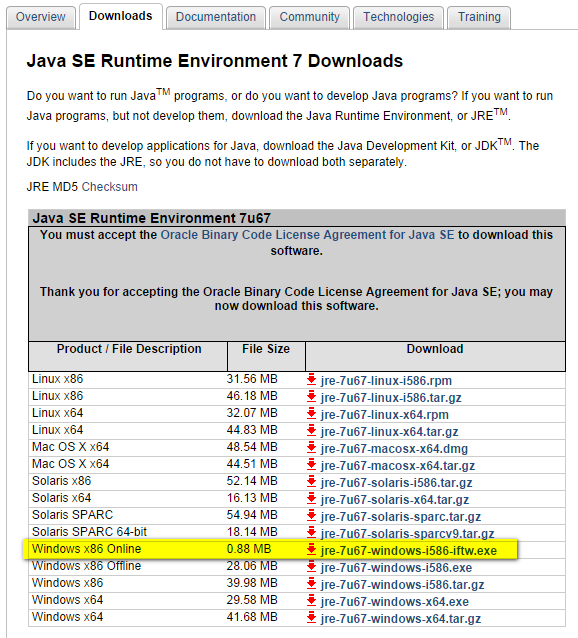Screen dimensions: 578x638
Task: Click download arrow icon for windows-i586-iftw.exe
Action: [312, 550]
